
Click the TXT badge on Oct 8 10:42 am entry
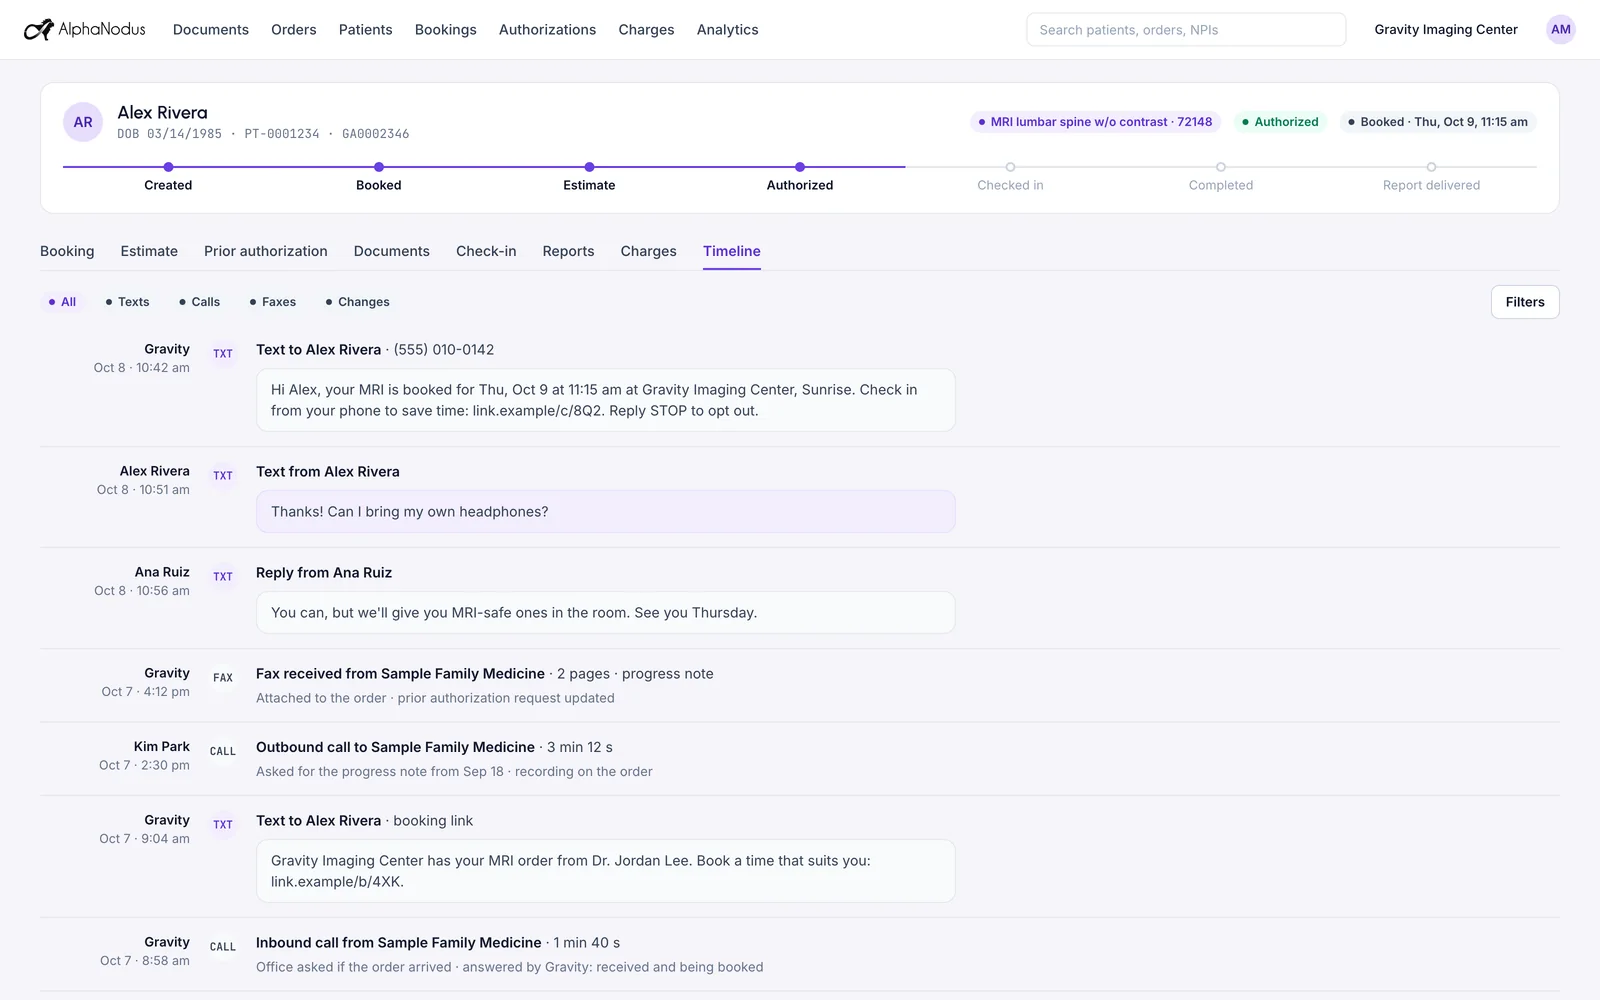click(223, 354)
